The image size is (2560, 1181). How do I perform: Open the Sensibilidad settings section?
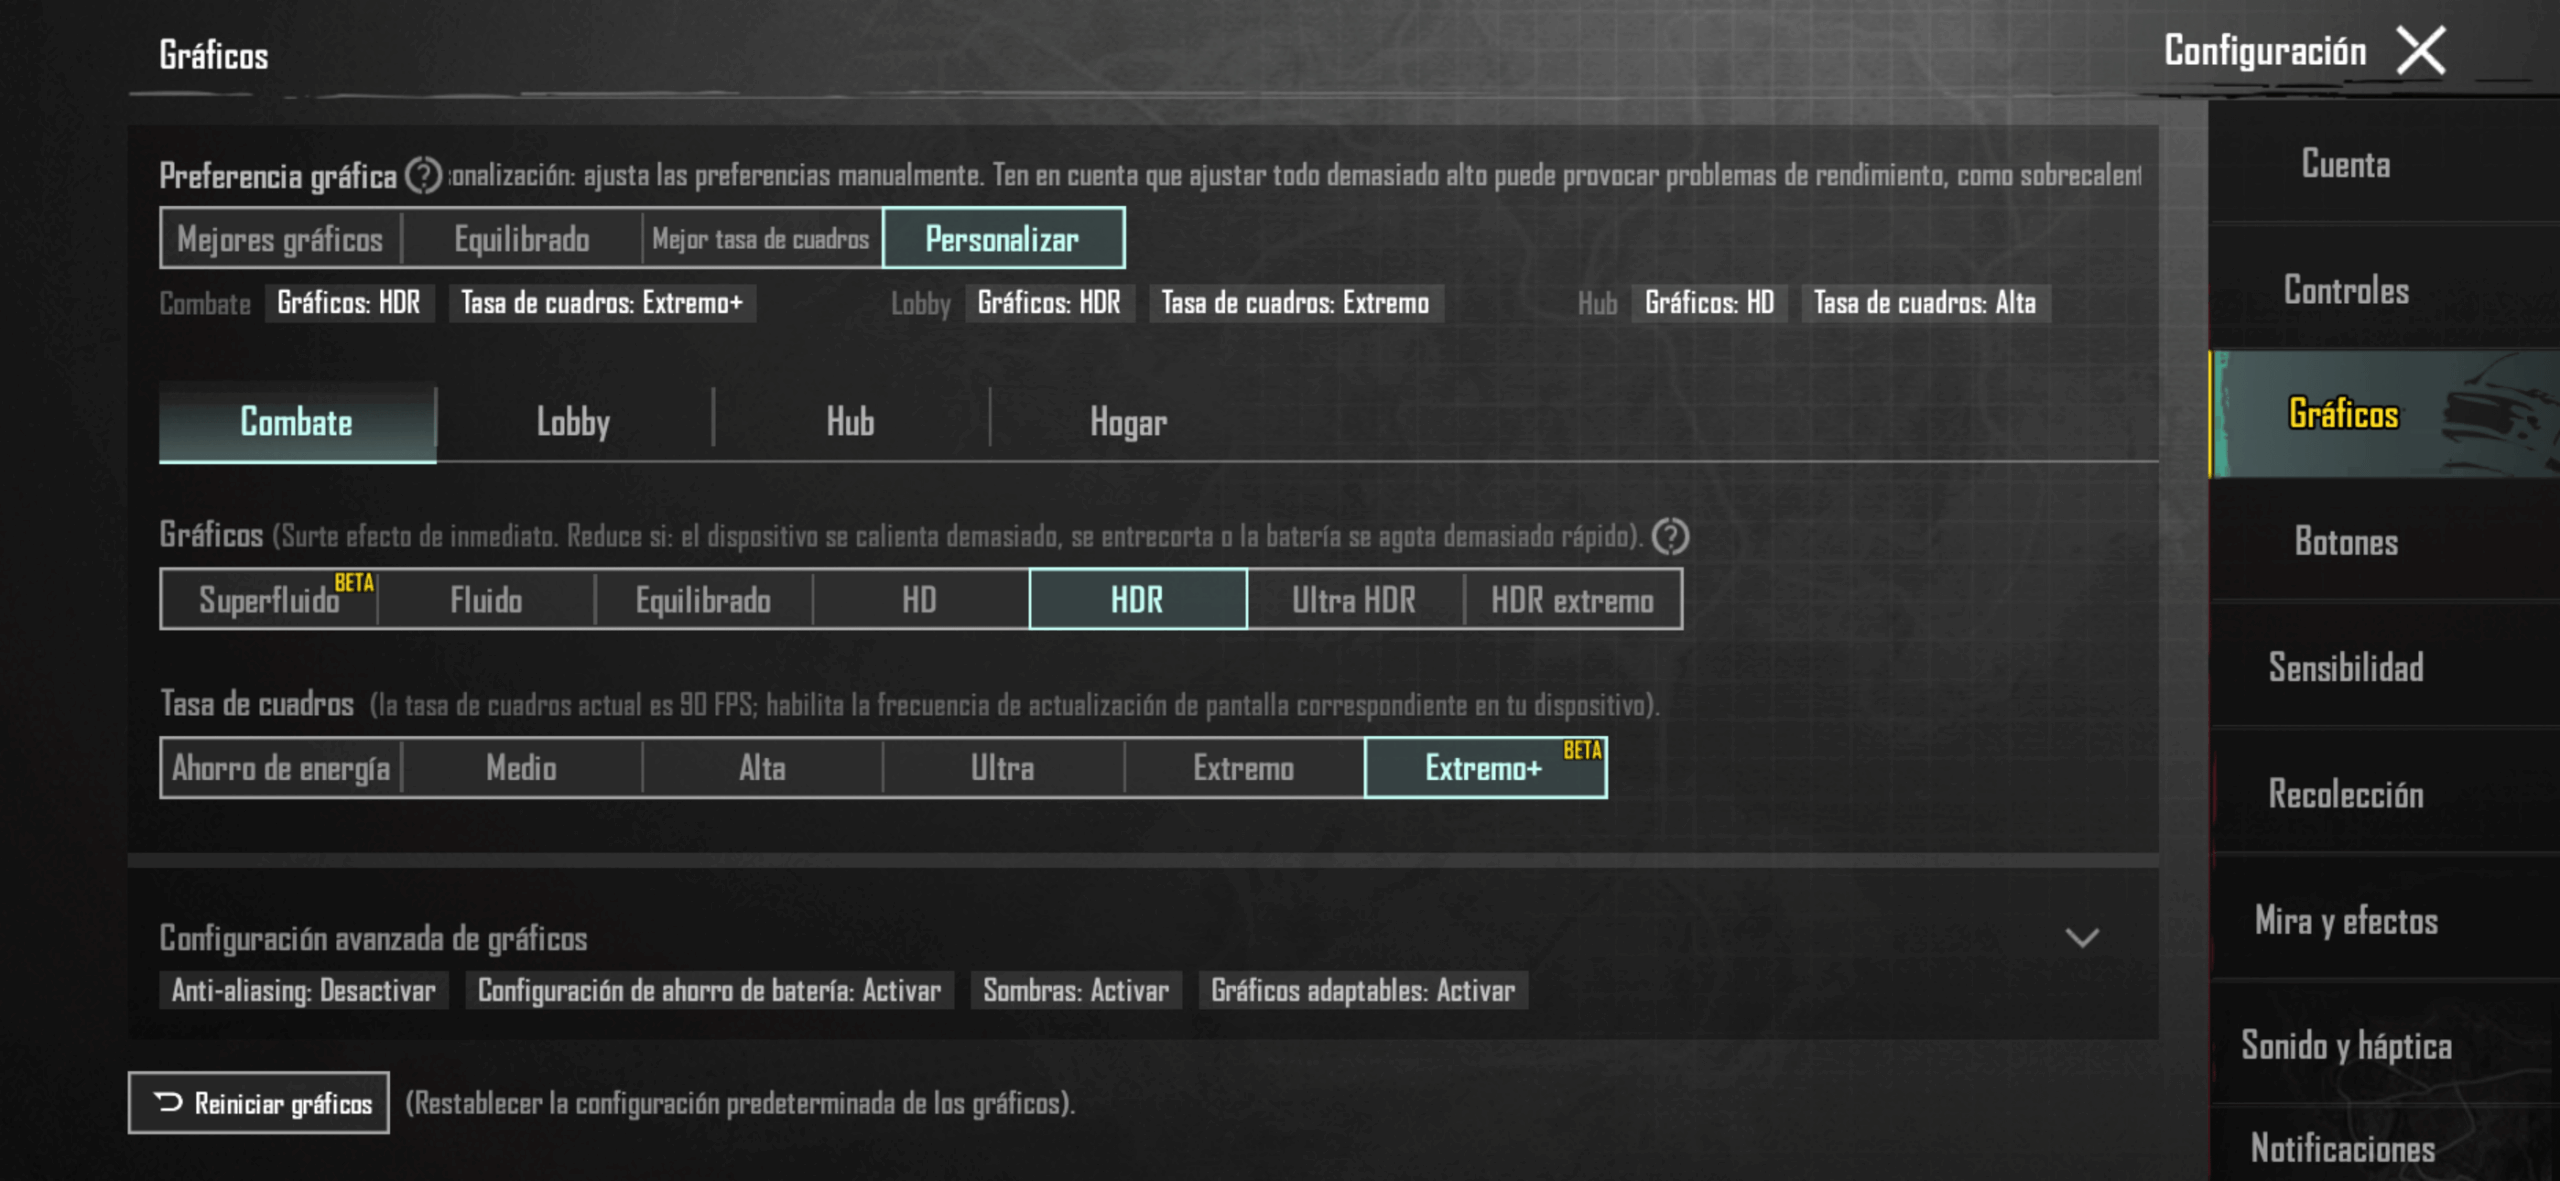pyautogui.click(x=2345, y=667)
